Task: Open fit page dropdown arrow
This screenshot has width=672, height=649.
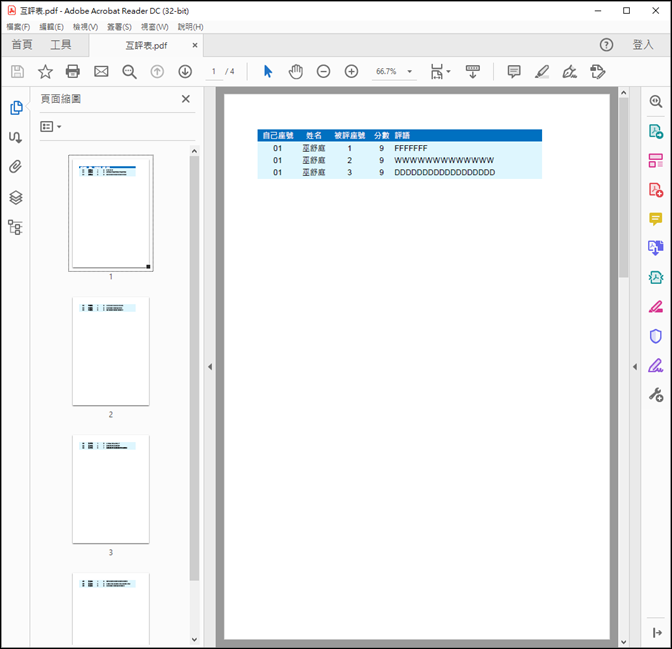Action: [x=448, y=72]
